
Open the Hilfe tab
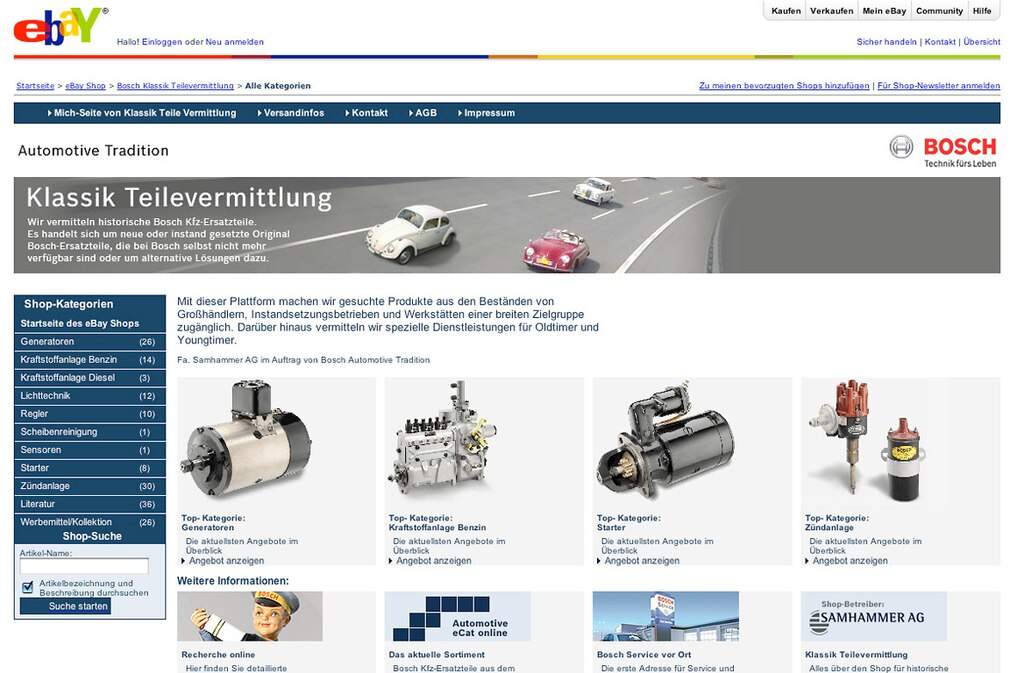[982, 11]
